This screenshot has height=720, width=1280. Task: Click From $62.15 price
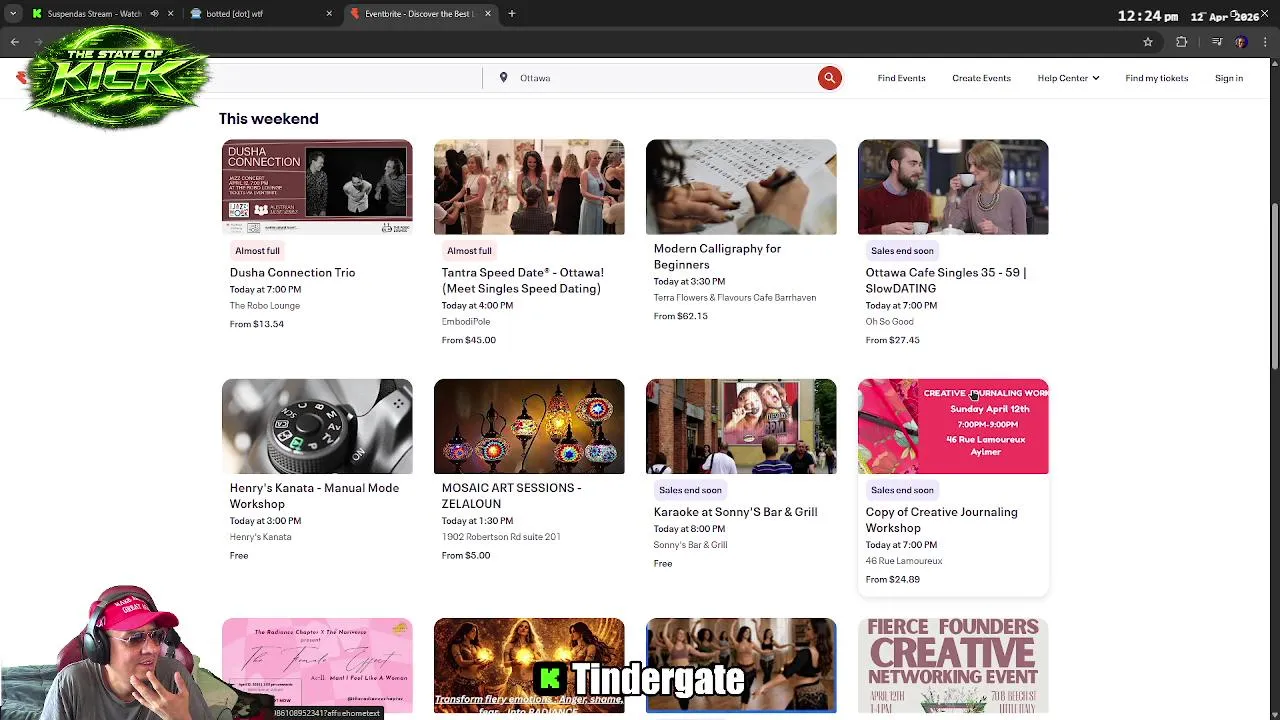point(680,316)
